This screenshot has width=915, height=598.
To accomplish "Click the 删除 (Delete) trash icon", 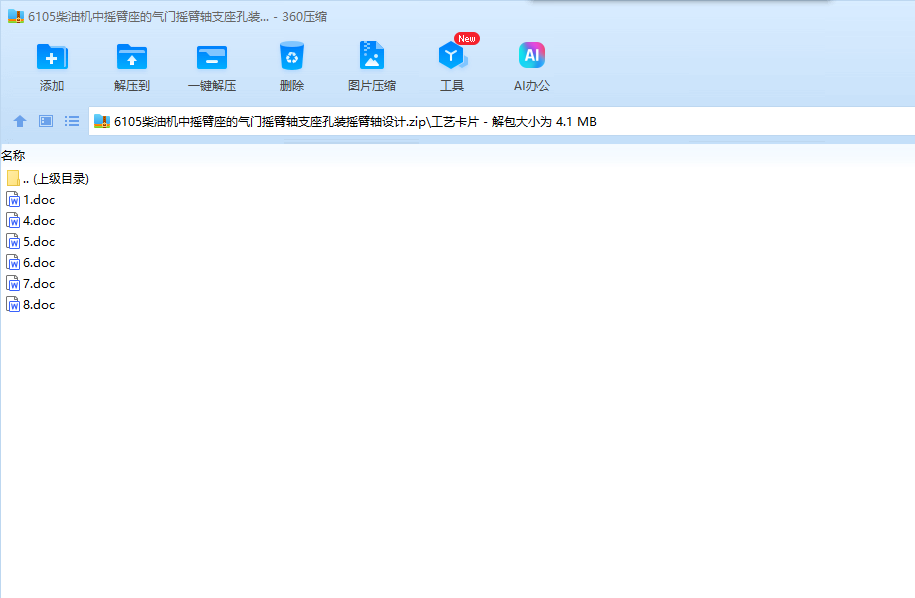I will coord(292,56).
